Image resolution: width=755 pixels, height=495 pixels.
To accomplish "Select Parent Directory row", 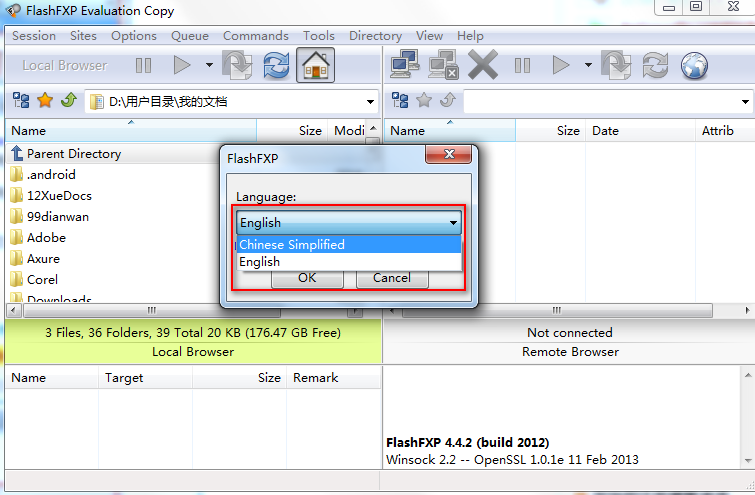I will [x=114, y=154].
